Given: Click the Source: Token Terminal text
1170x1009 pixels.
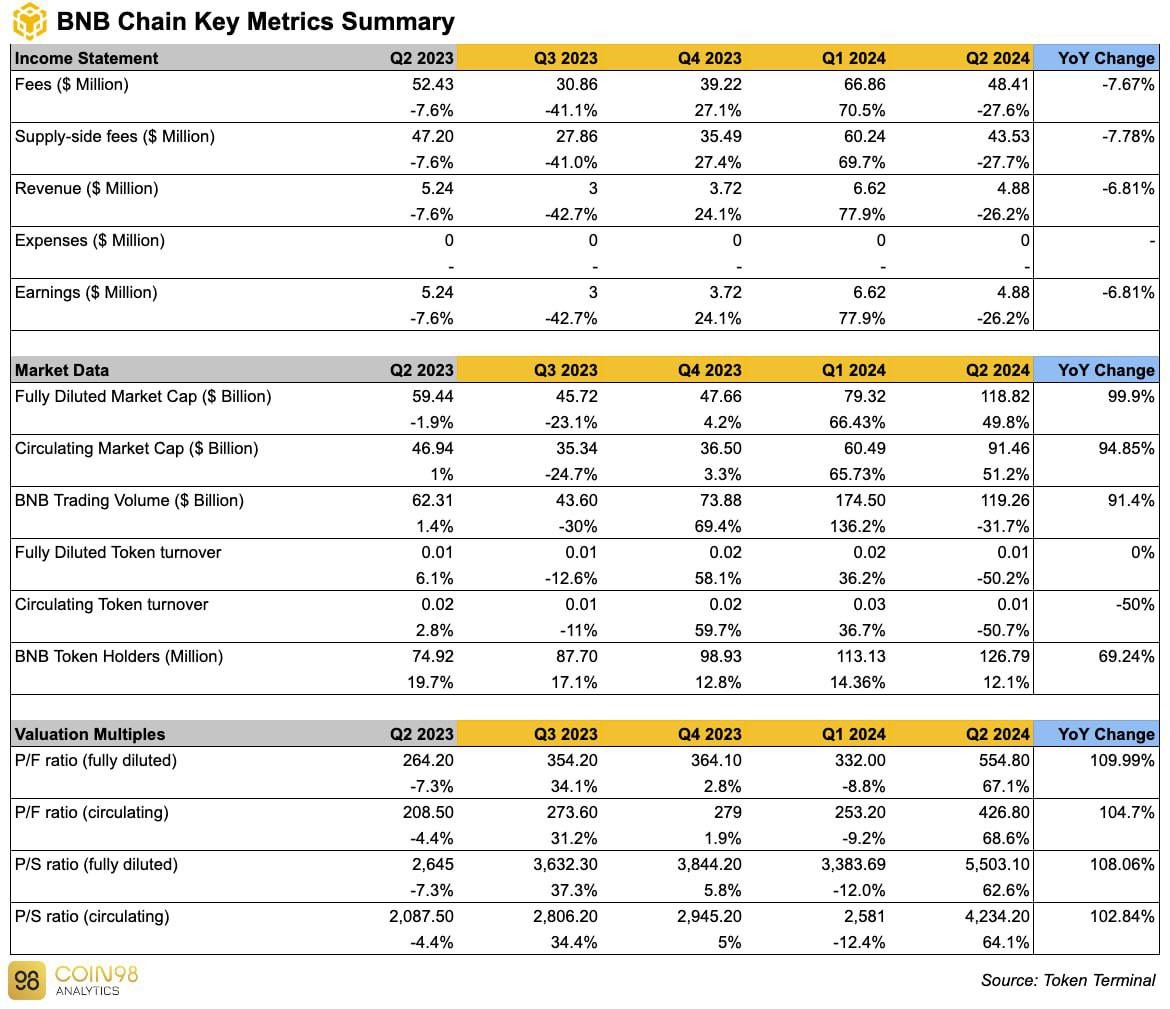Looking at the screenshot, I should [1068, 980].
